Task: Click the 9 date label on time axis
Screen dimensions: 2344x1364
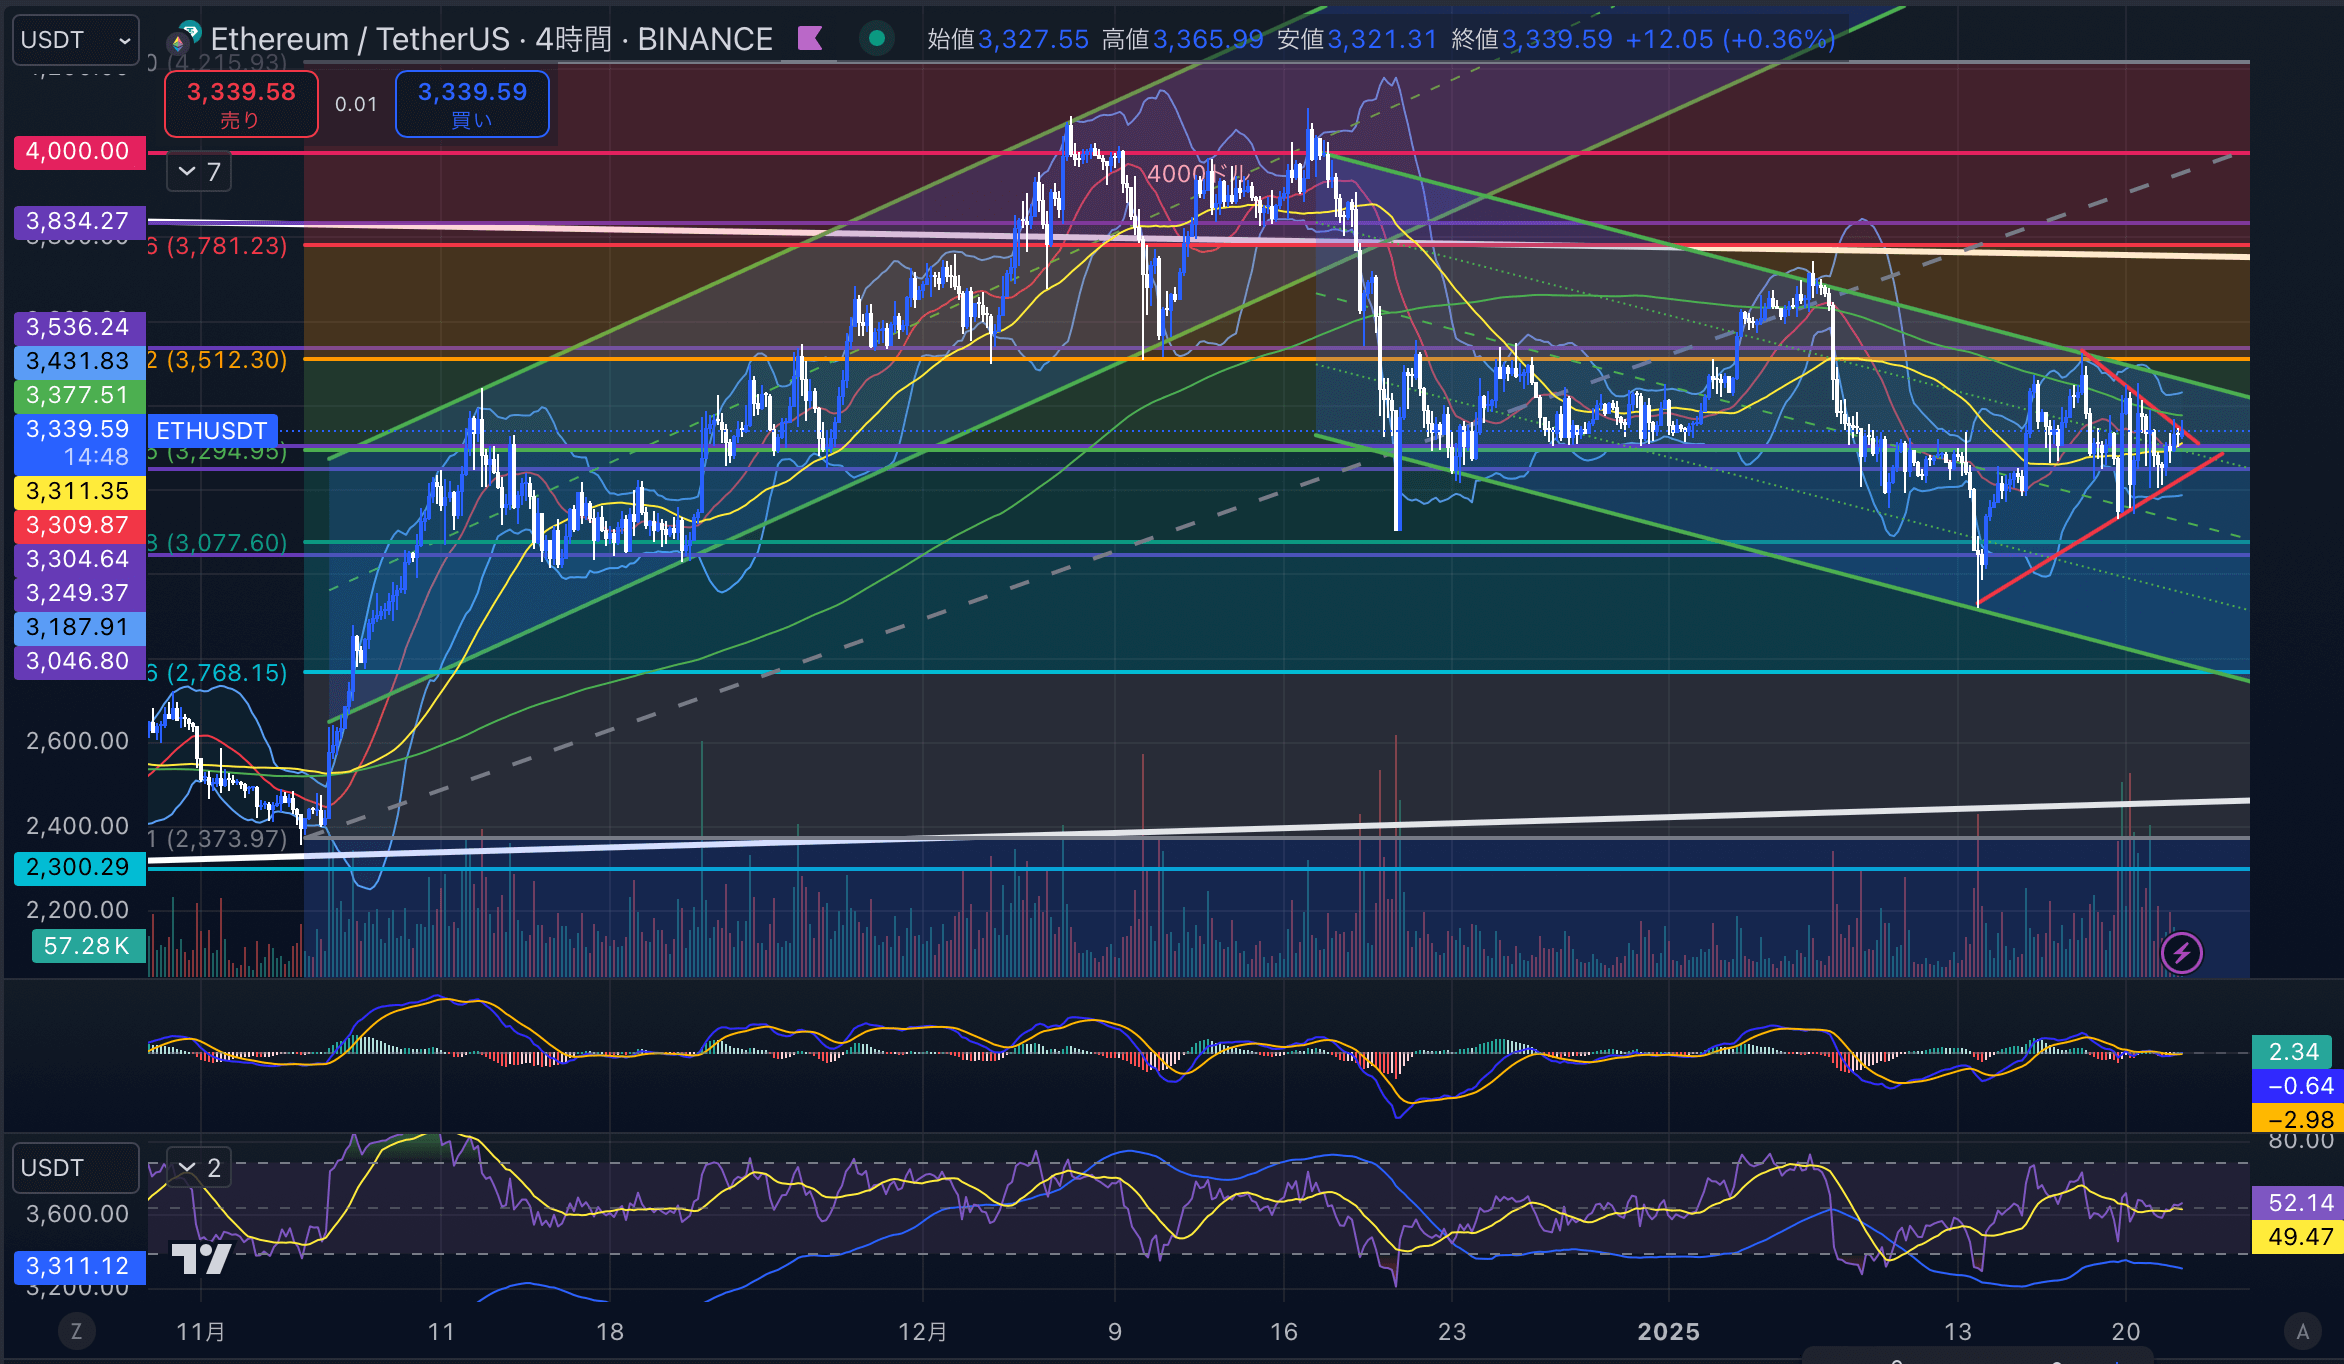Action: pyautogui.click(x=1115, y=1332)
